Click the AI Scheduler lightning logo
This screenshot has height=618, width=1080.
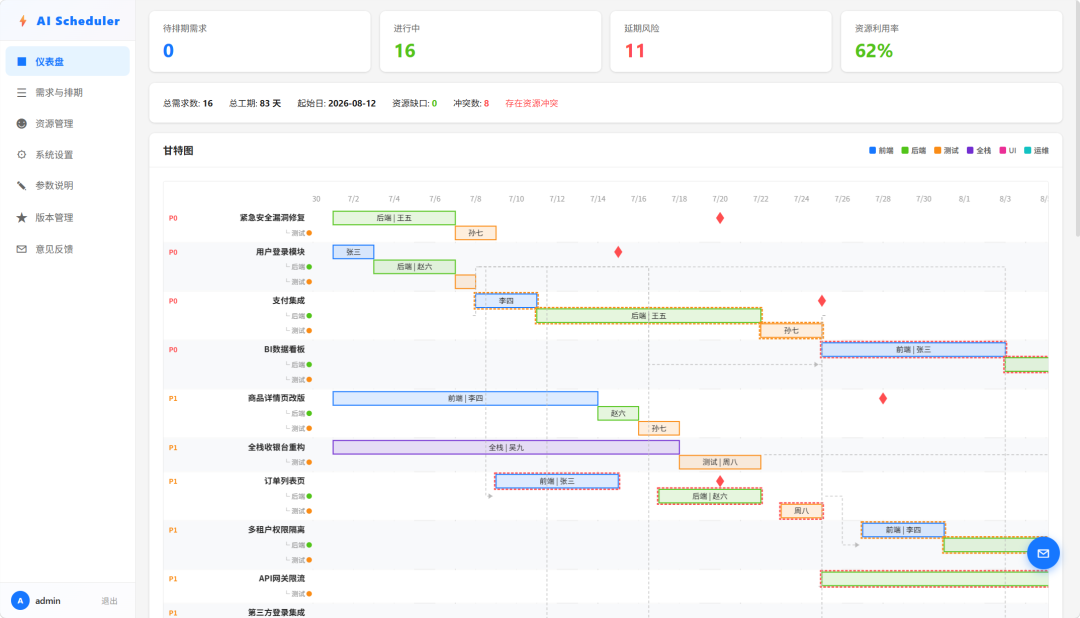point(23,21)
